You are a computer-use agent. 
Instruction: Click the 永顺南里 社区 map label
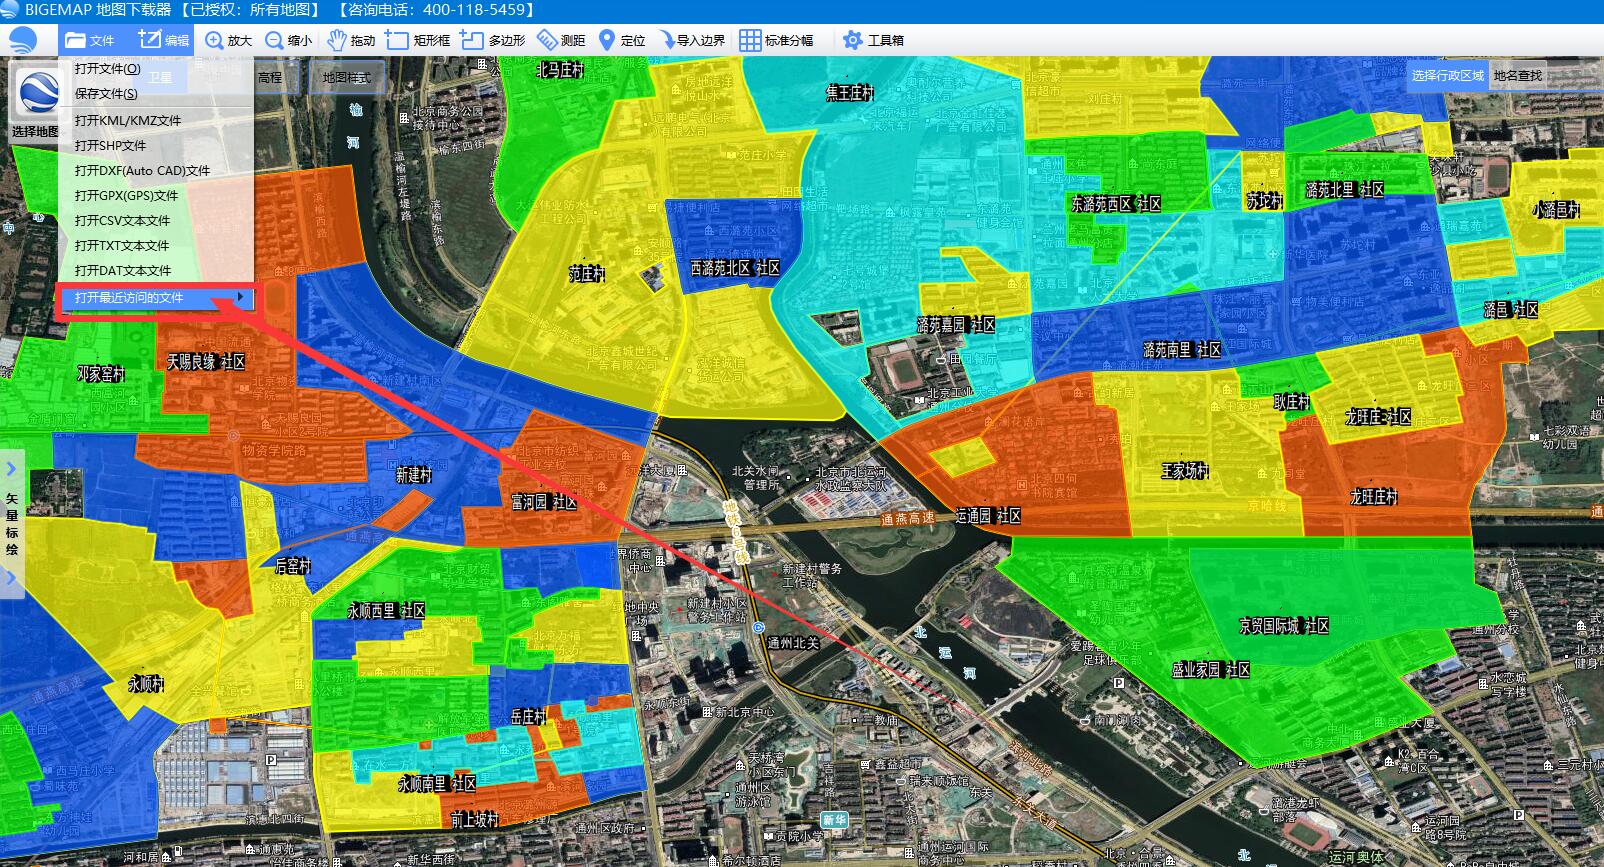(436, 783)
